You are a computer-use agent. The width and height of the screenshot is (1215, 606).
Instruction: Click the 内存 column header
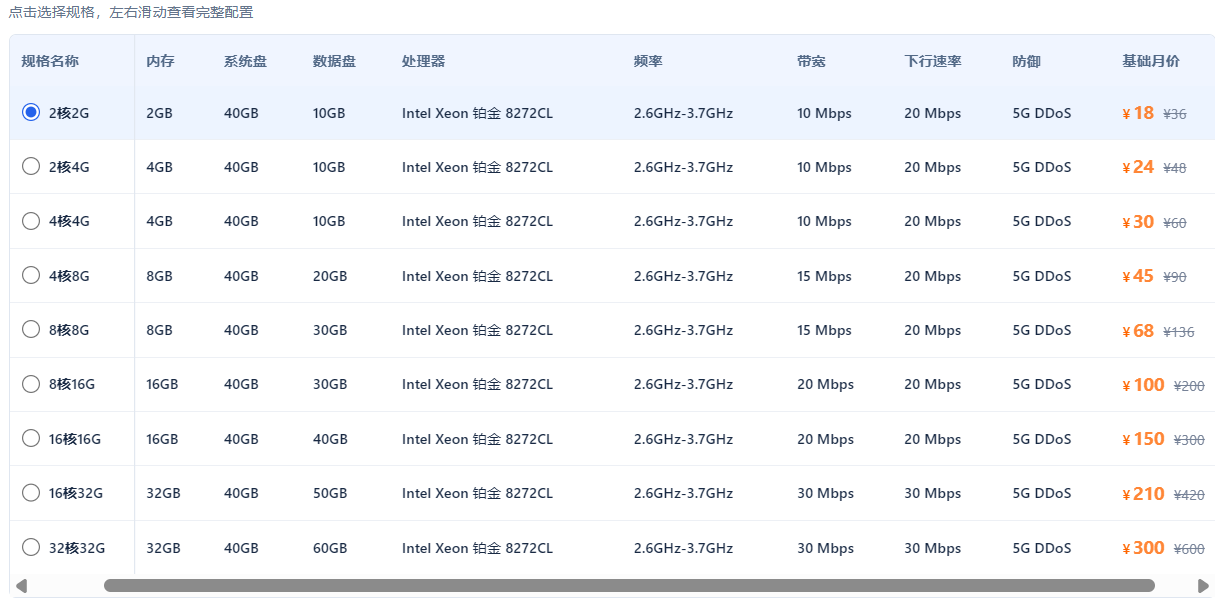tap(160, 61)
